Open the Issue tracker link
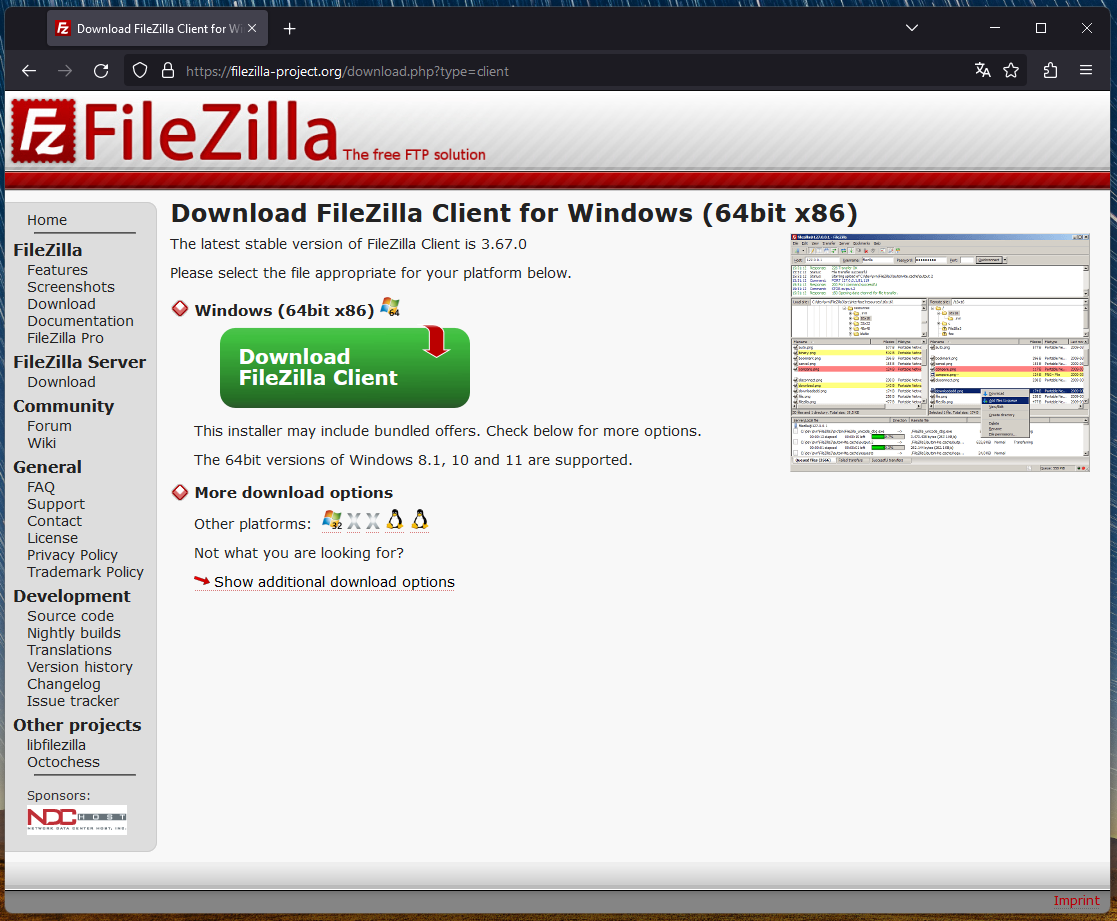1117x921 pixels. click(x=73, y=702)
